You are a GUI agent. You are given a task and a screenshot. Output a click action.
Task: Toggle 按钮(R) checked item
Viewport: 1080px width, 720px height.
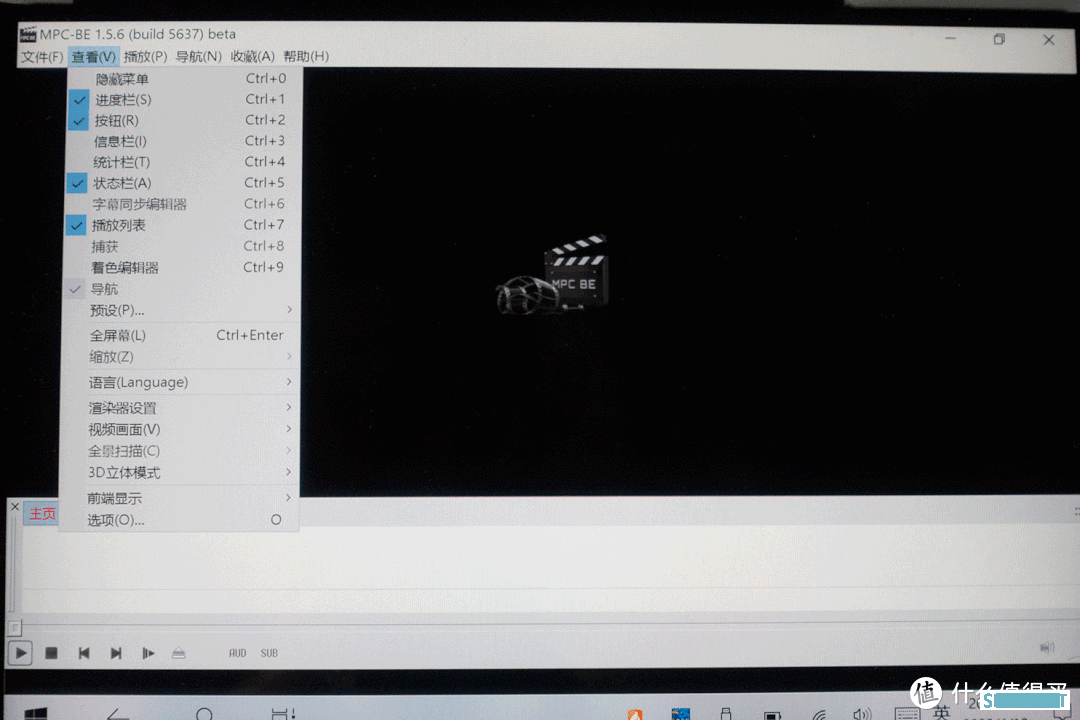coord(185,120)
